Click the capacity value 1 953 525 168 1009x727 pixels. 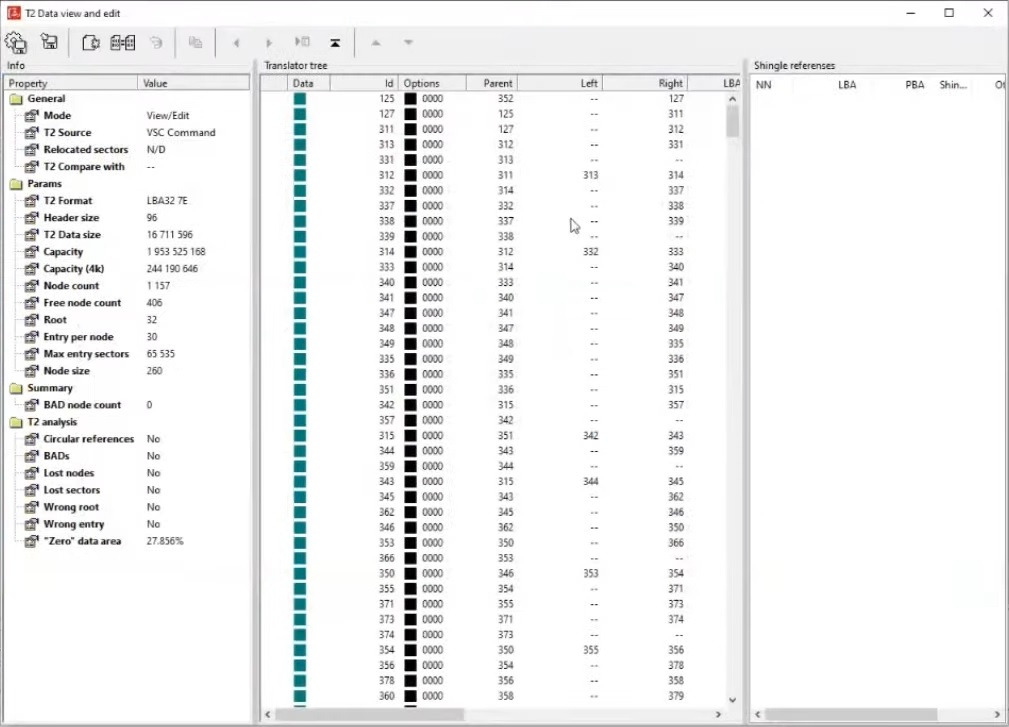coord(176,252)
